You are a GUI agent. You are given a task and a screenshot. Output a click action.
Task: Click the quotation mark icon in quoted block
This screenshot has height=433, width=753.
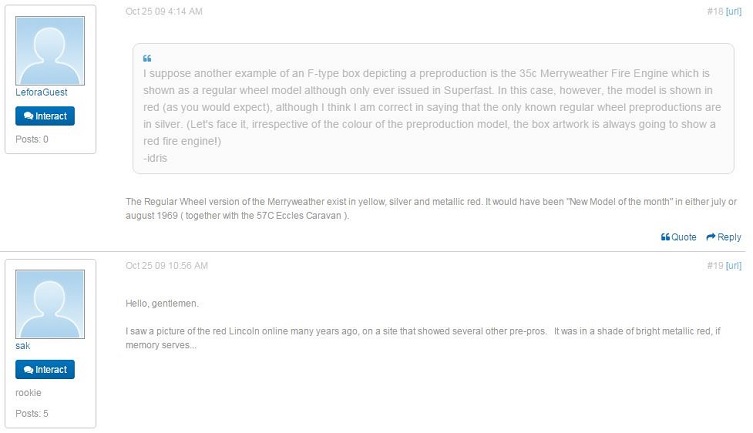click(147, 59)
